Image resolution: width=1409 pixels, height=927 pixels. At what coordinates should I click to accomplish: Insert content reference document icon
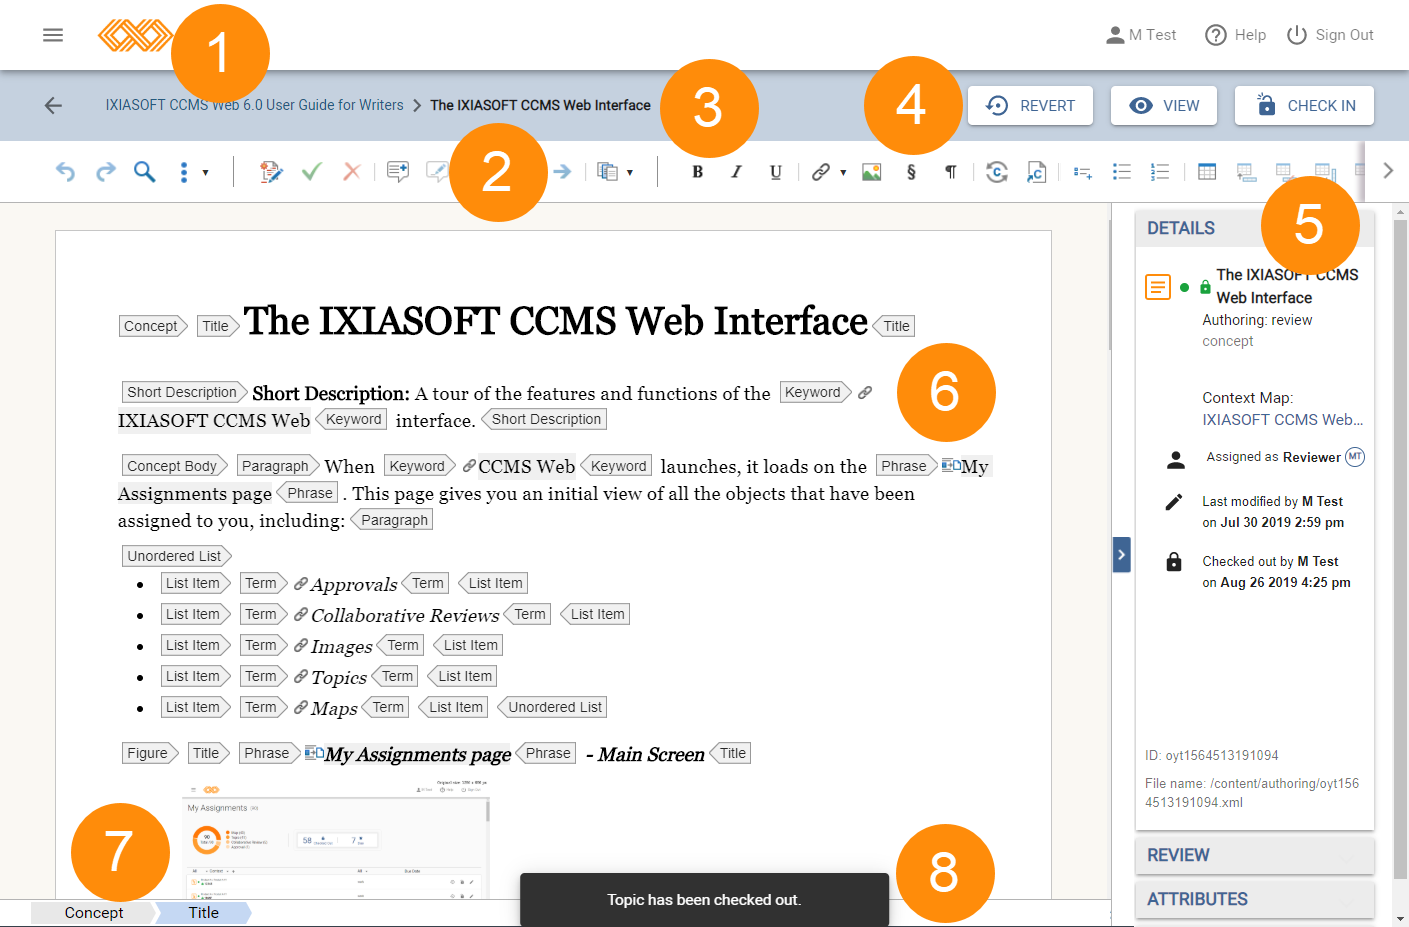(1036, 172)
